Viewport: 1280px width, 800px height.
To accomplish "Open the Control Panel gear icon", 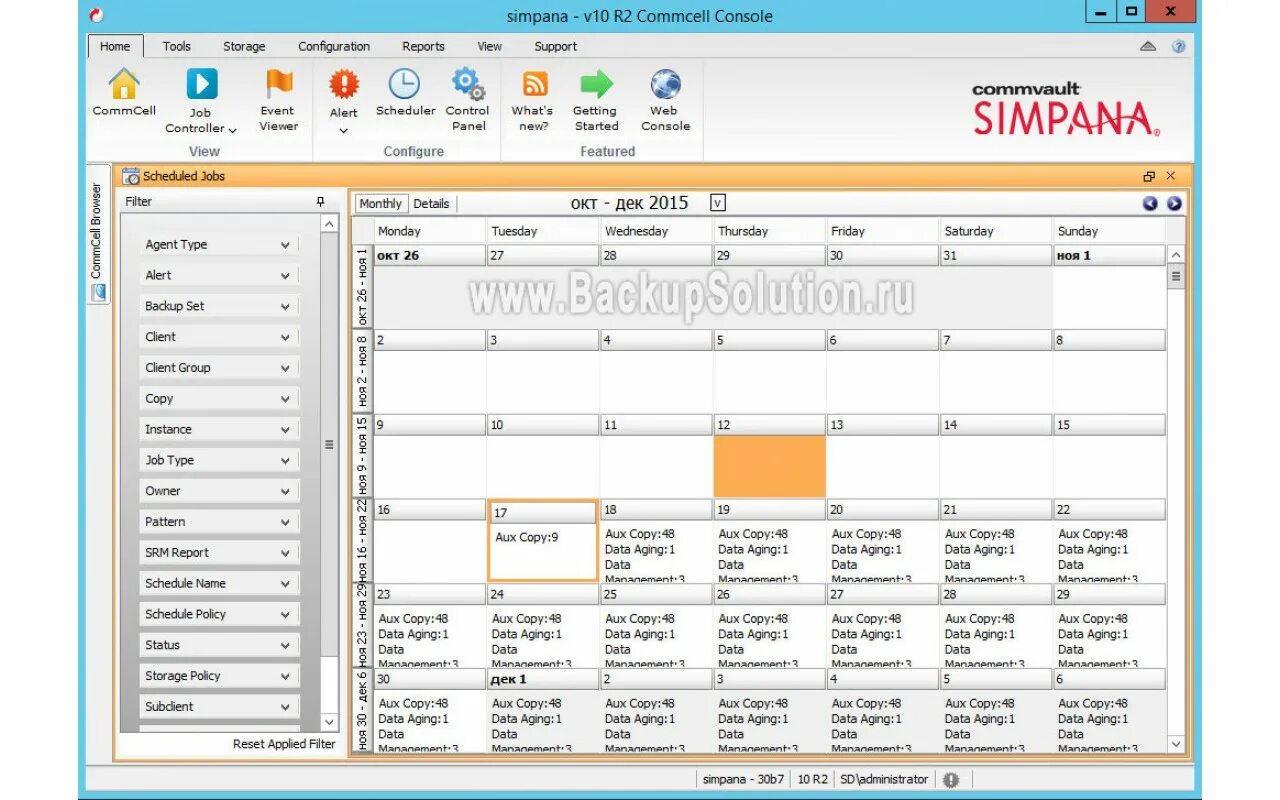I will (467, 84).
